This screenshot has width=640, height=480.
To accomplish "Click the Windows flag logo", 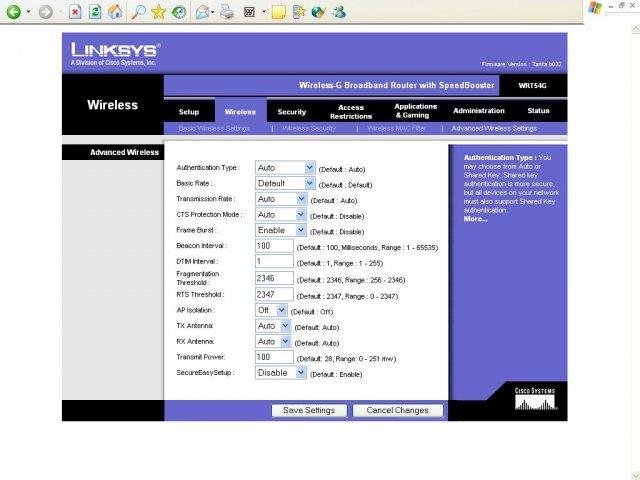I will [x=595, y=8].
